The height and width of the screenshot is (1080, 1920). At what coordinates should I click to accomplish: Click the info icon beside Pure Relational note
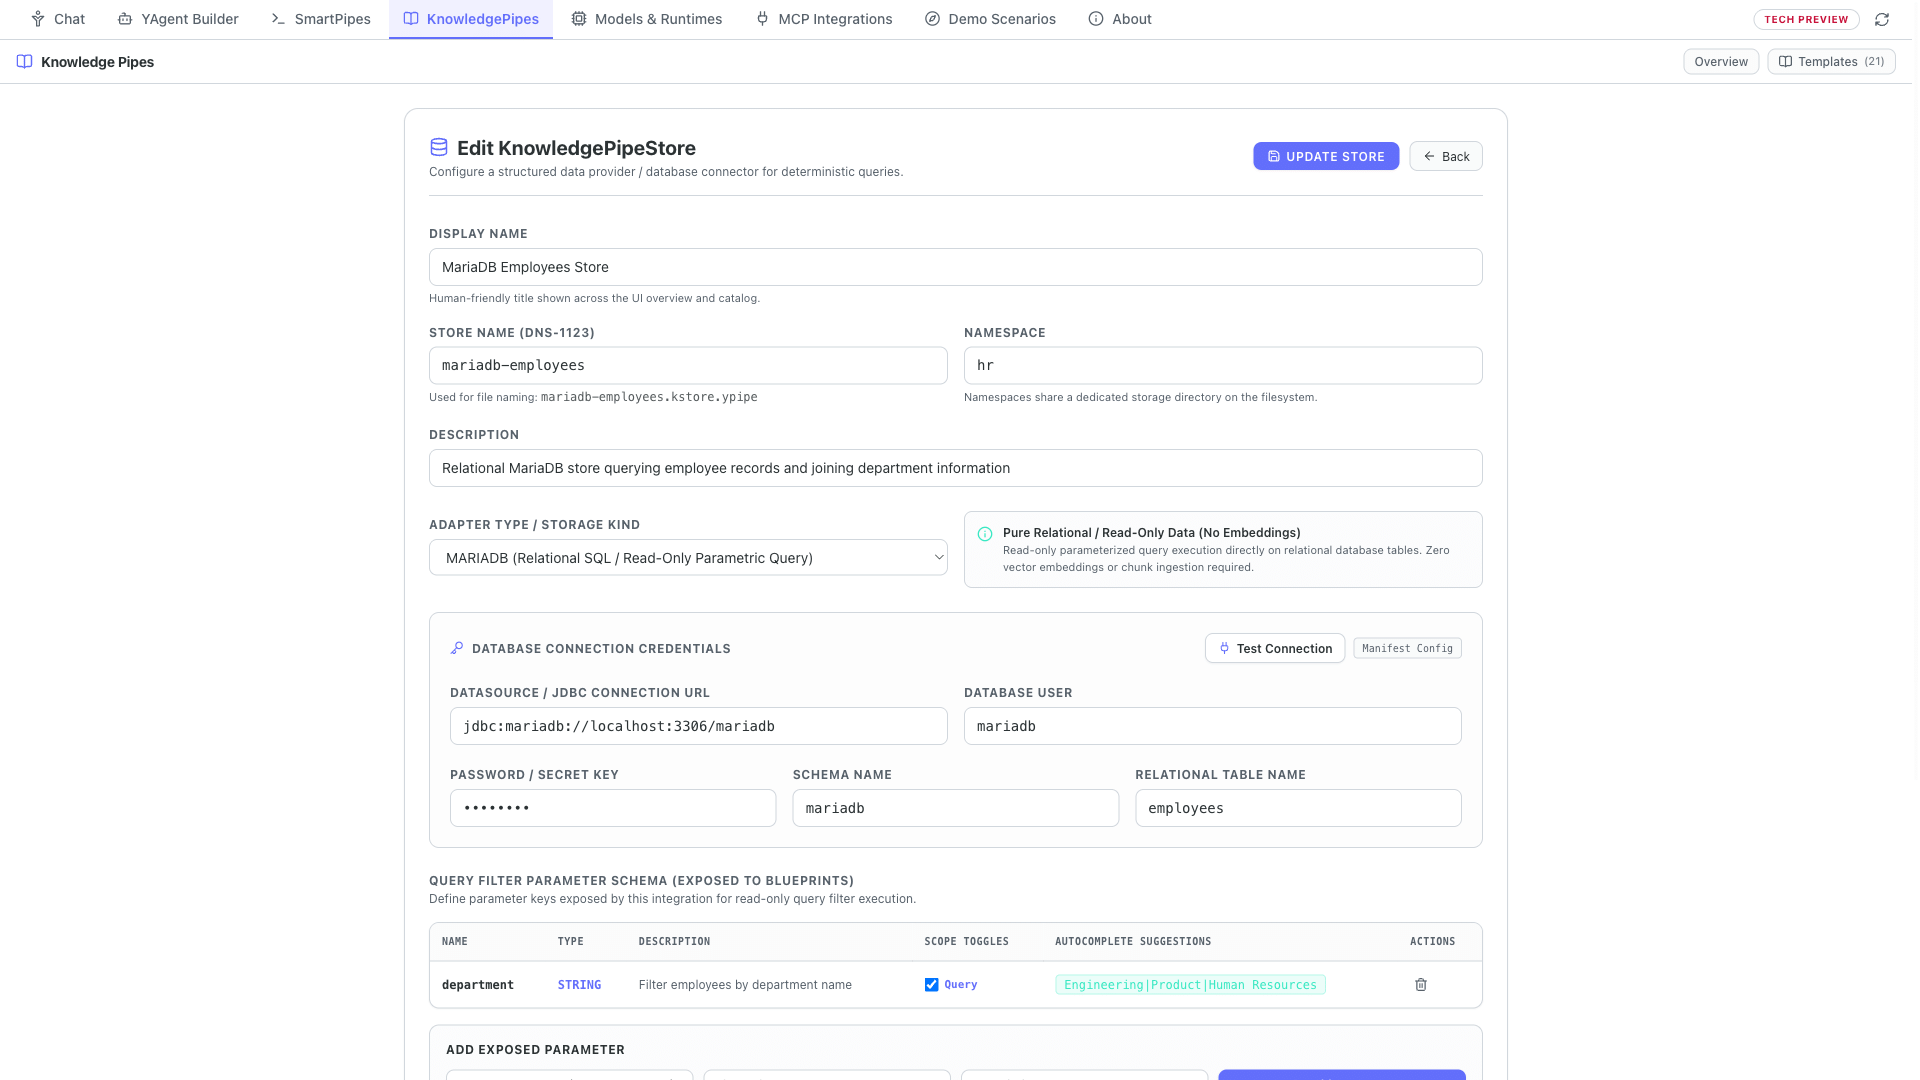[x=985, y=534]
